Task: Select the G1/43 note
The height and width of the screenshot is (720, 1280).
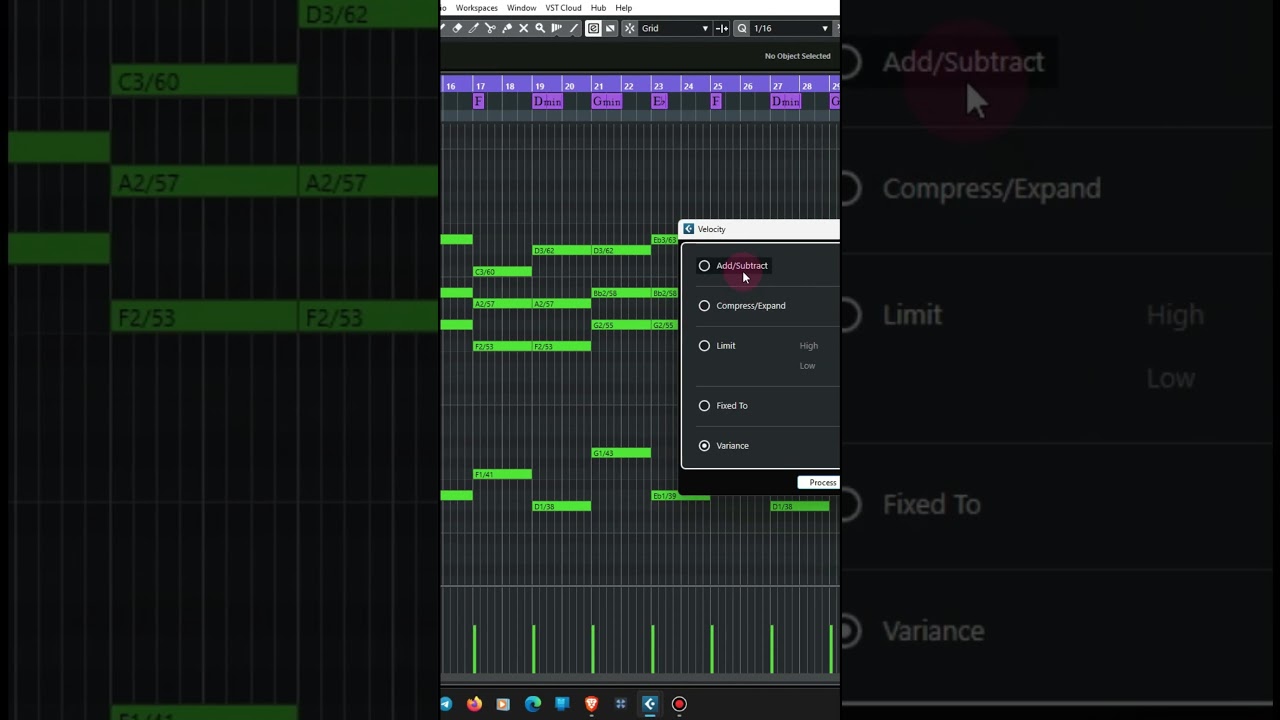Action: [621, 453]
